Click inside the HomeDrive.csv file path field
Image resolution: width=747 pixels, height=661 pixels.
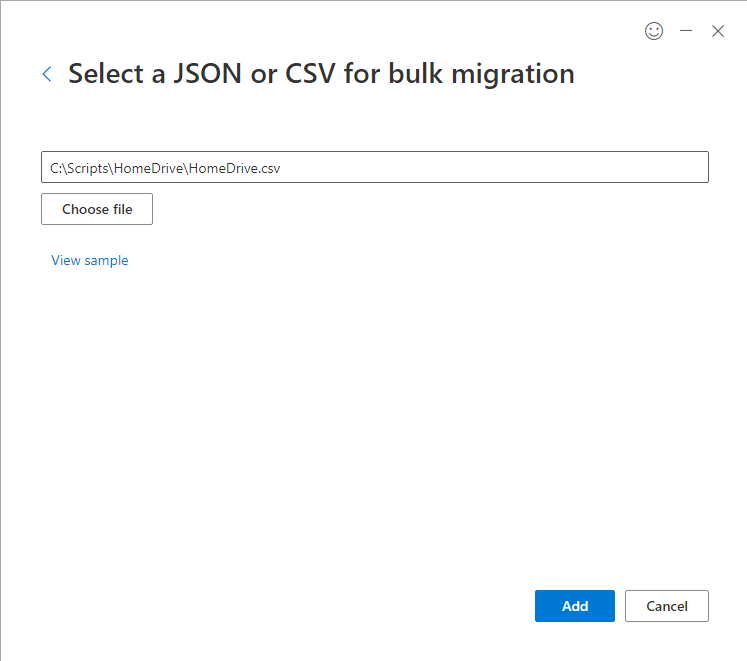tap(375, 167)
